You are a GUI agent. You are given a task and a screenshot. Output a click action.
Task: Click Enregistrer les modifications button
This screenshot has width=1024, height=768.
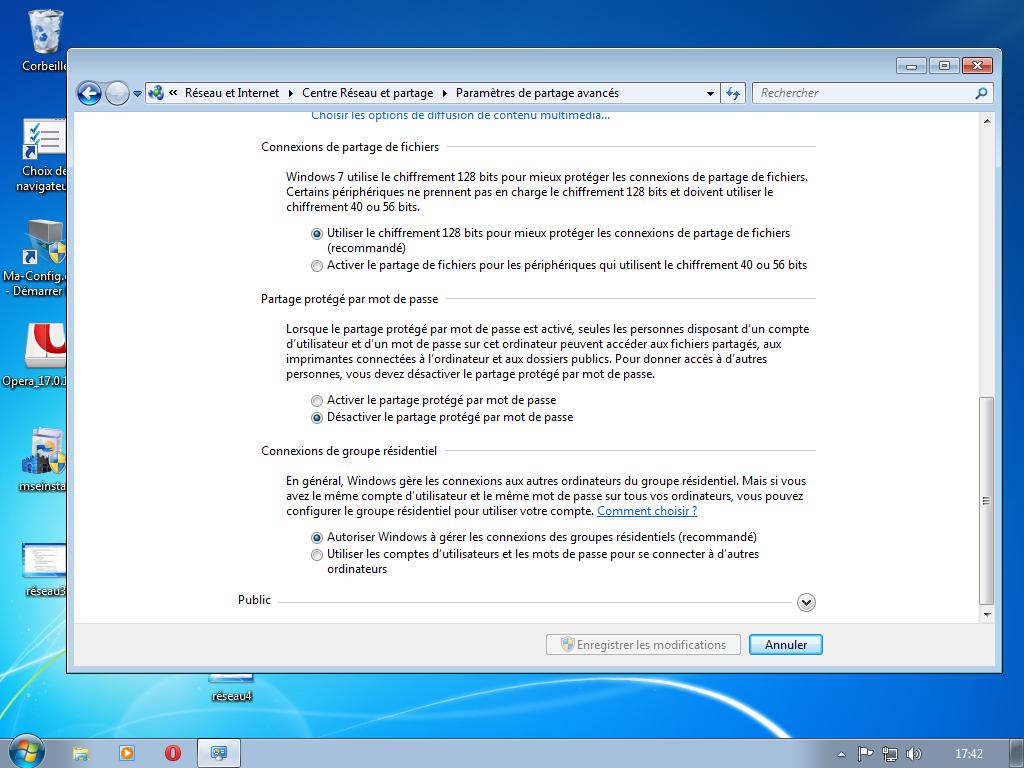coord(643,645)
